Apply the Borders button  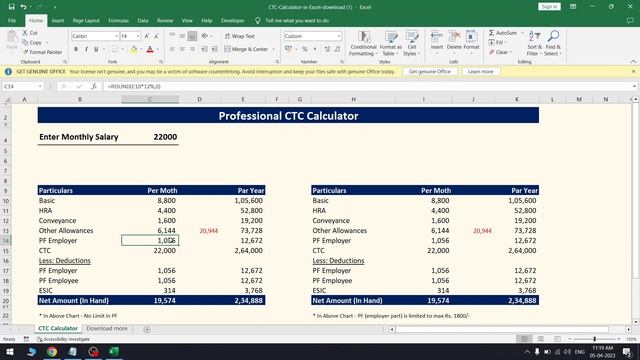tap(115, 49)
